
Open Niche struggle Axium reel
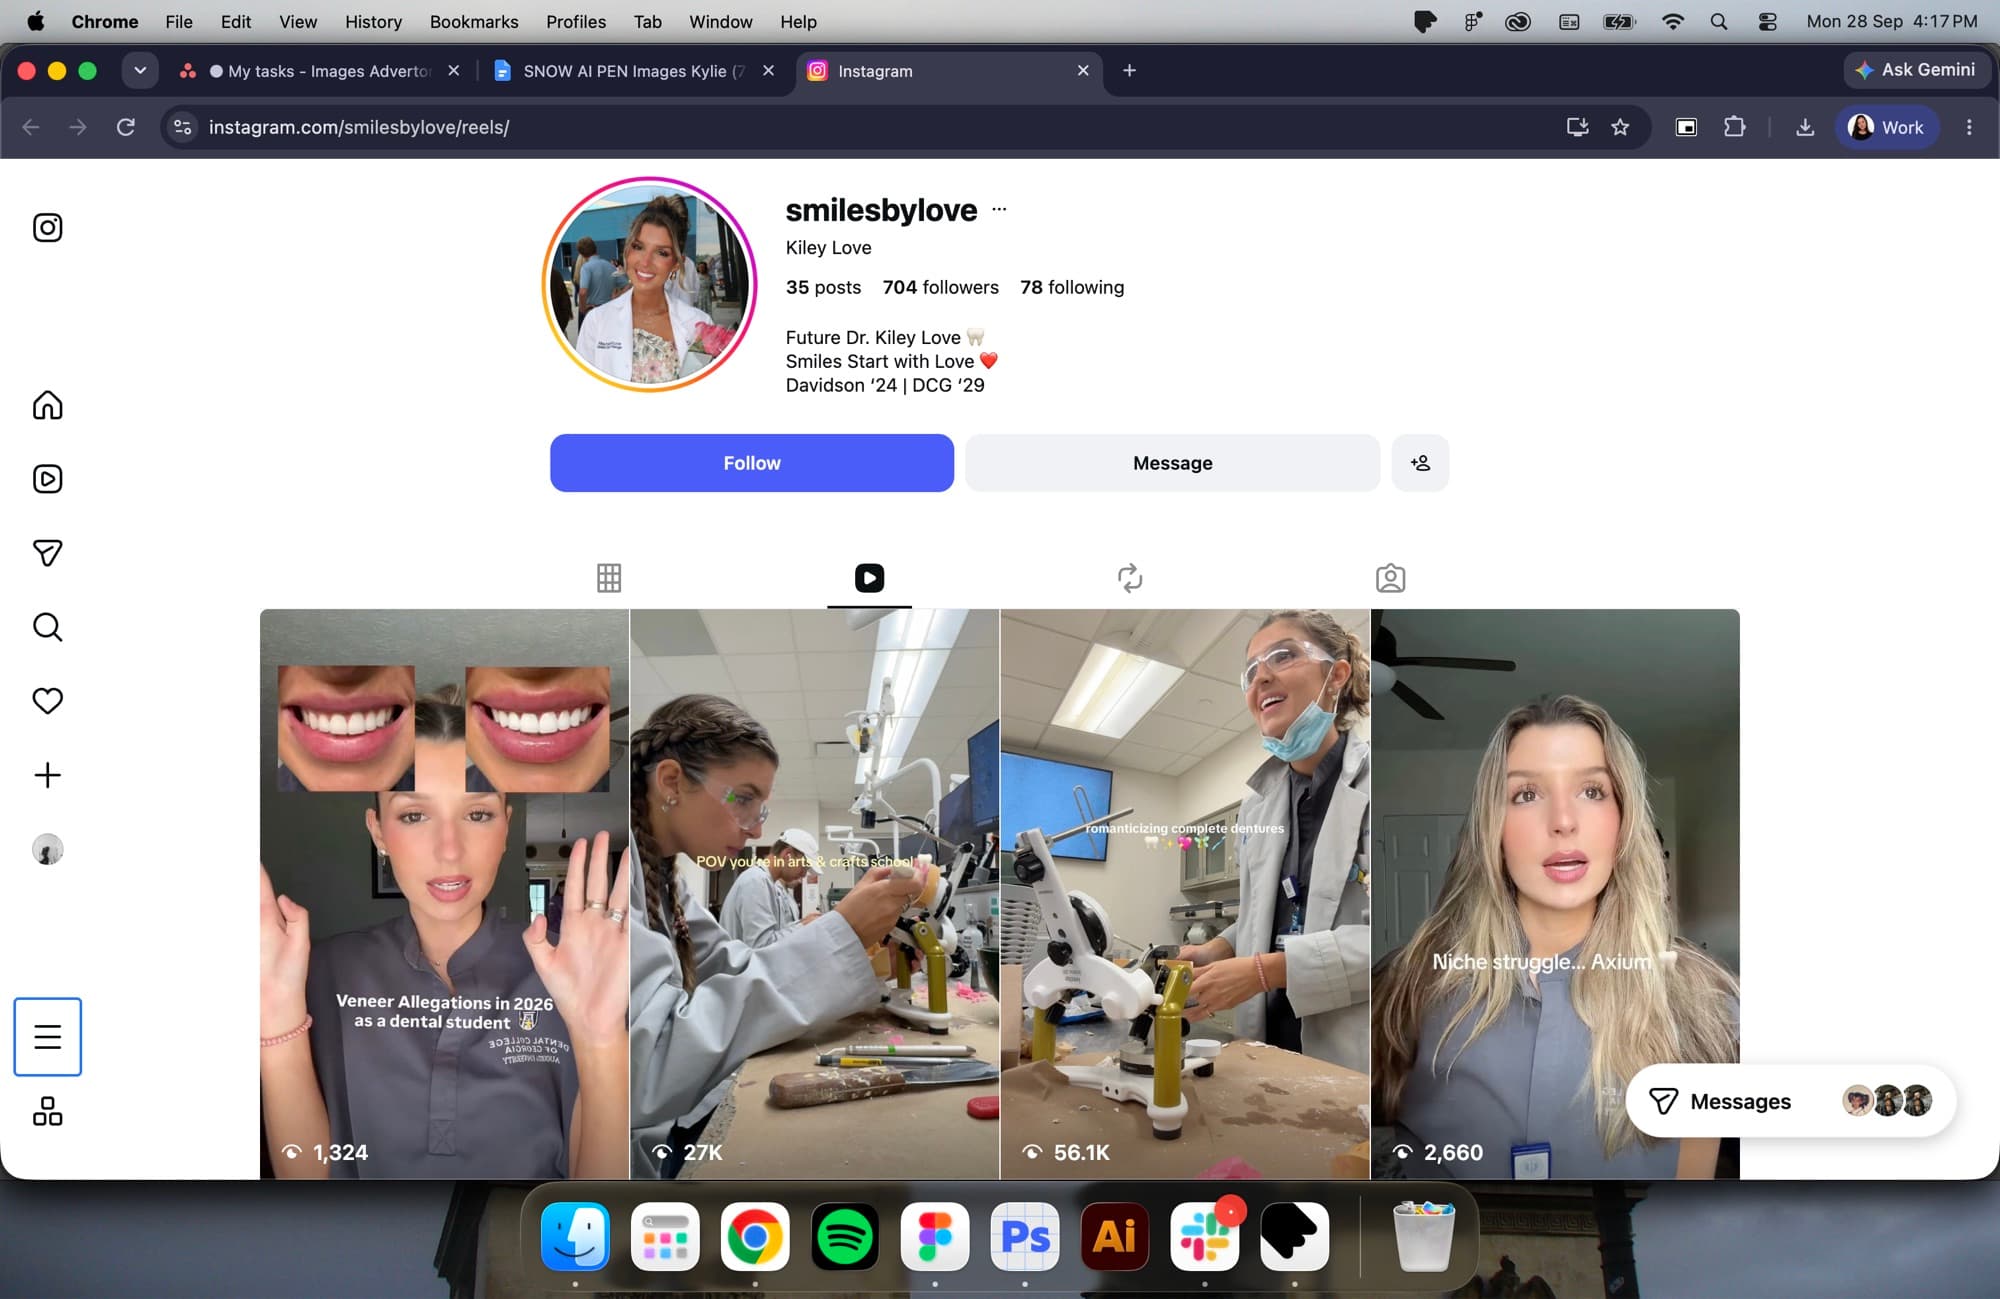(x=1555, y=894)
